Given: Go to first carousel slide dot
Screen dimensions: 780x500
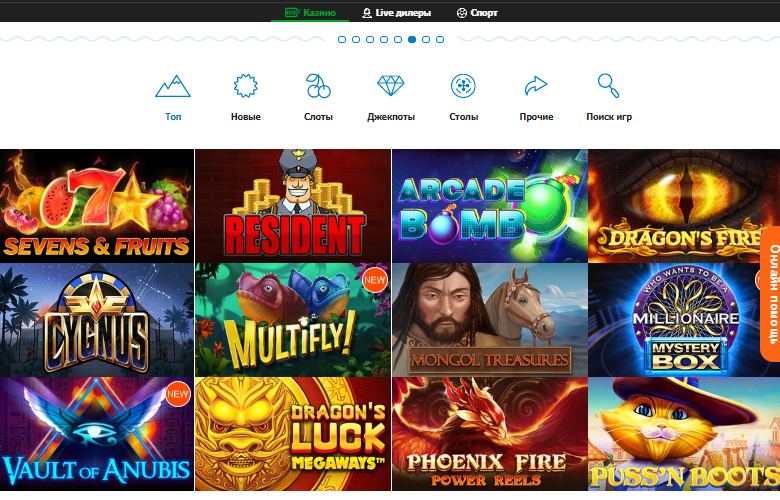Looking at the screenshot, I should click(x=342, y=39).
